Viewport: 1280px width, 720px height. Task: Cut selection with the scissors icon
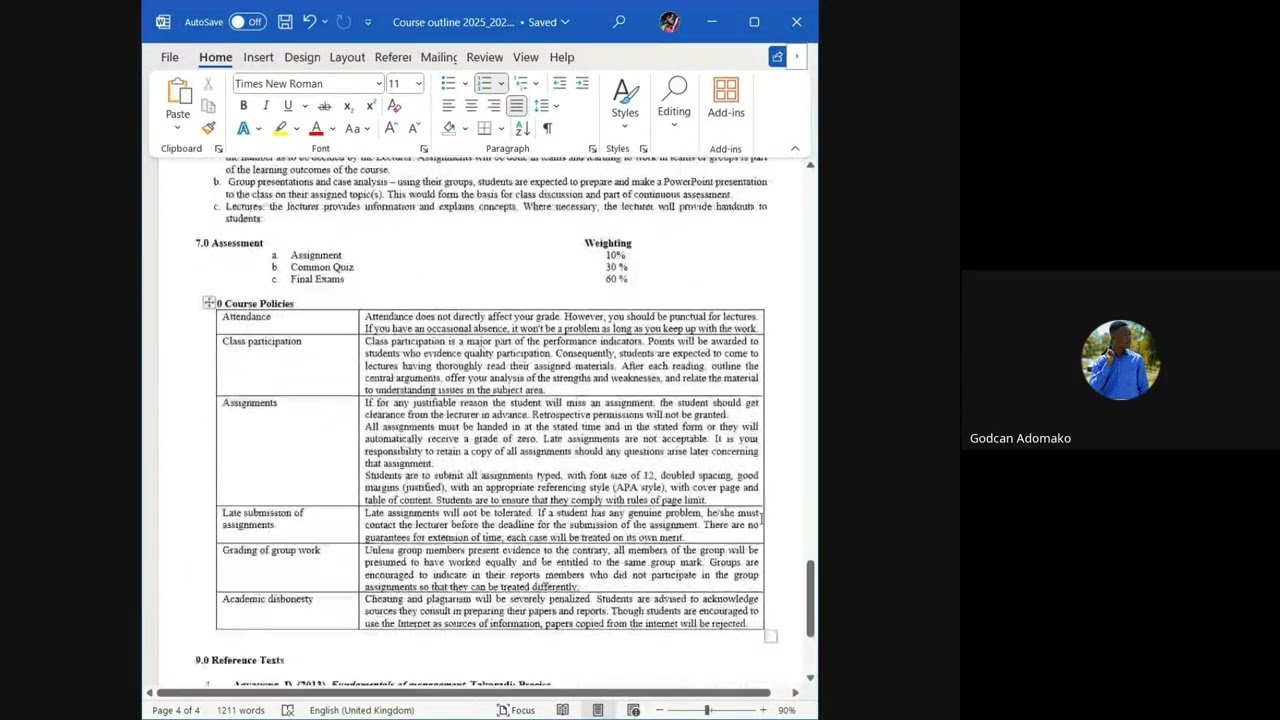(x=208, y=84)
